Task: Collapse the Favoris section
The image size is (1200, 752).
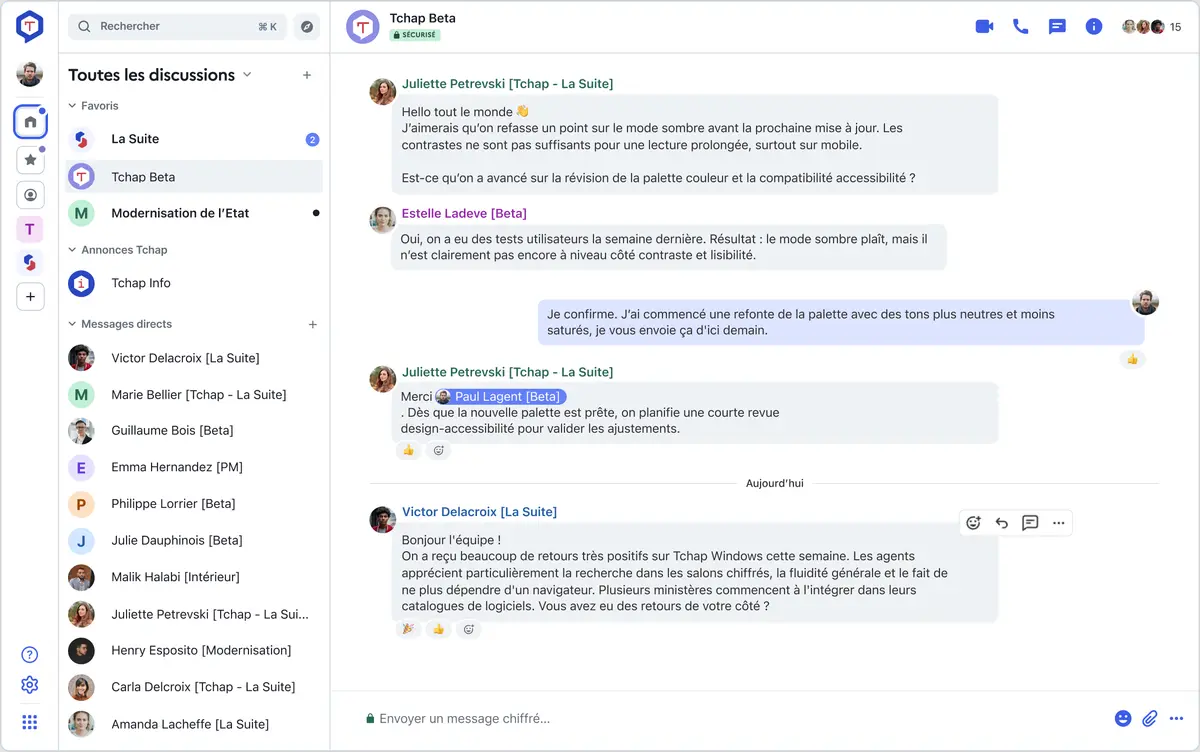Action: 93,106
